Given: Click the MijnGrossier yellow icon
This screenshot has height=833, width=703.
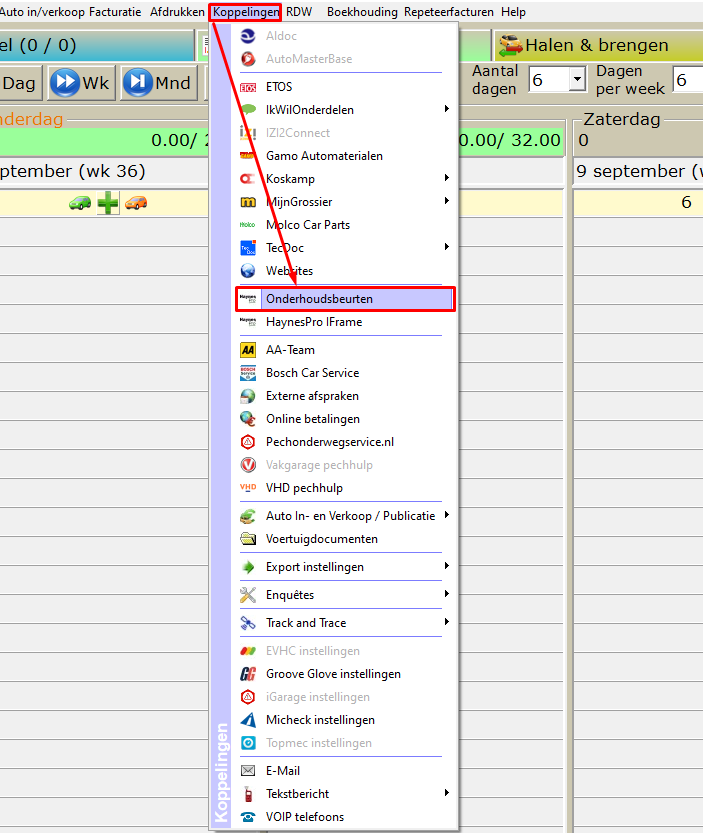Looking at the screenshot, I should [248, 202].
